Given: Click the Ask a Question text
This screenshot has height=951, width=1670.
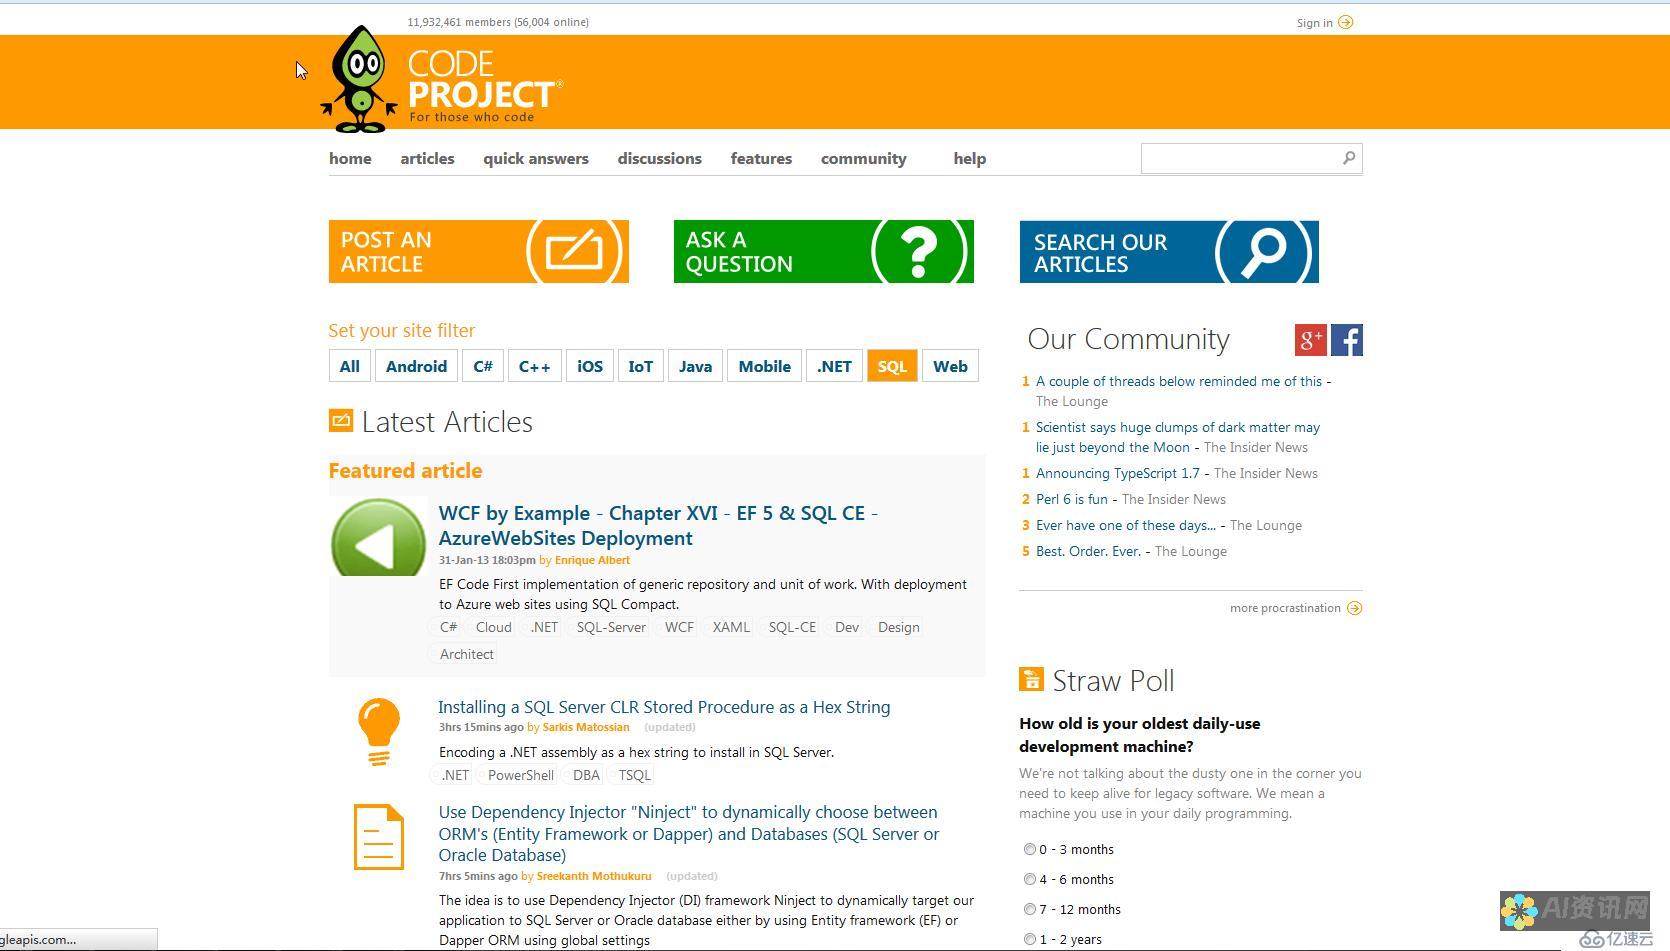Looking at the screenshot, I should [739, 252].
